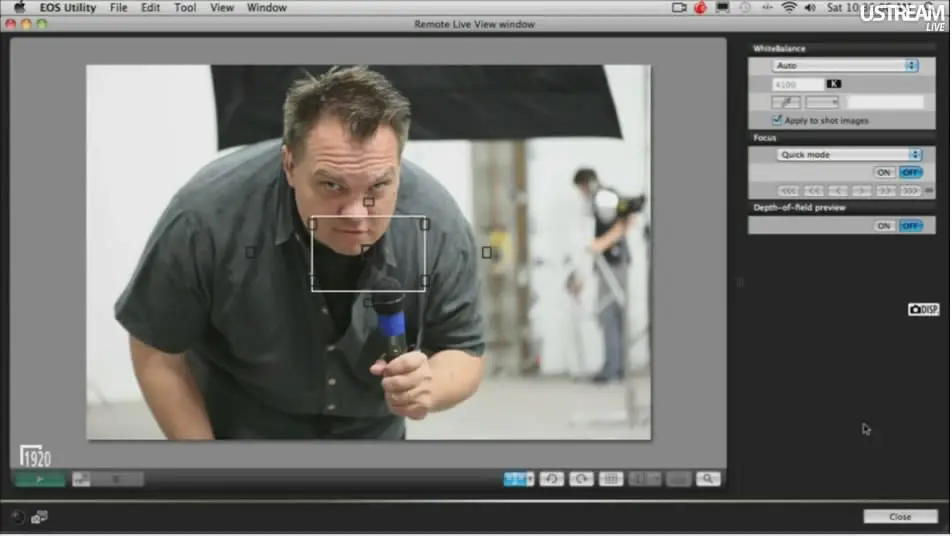Select the far right AF point
952x536 pixels.
tap(486, 252)
